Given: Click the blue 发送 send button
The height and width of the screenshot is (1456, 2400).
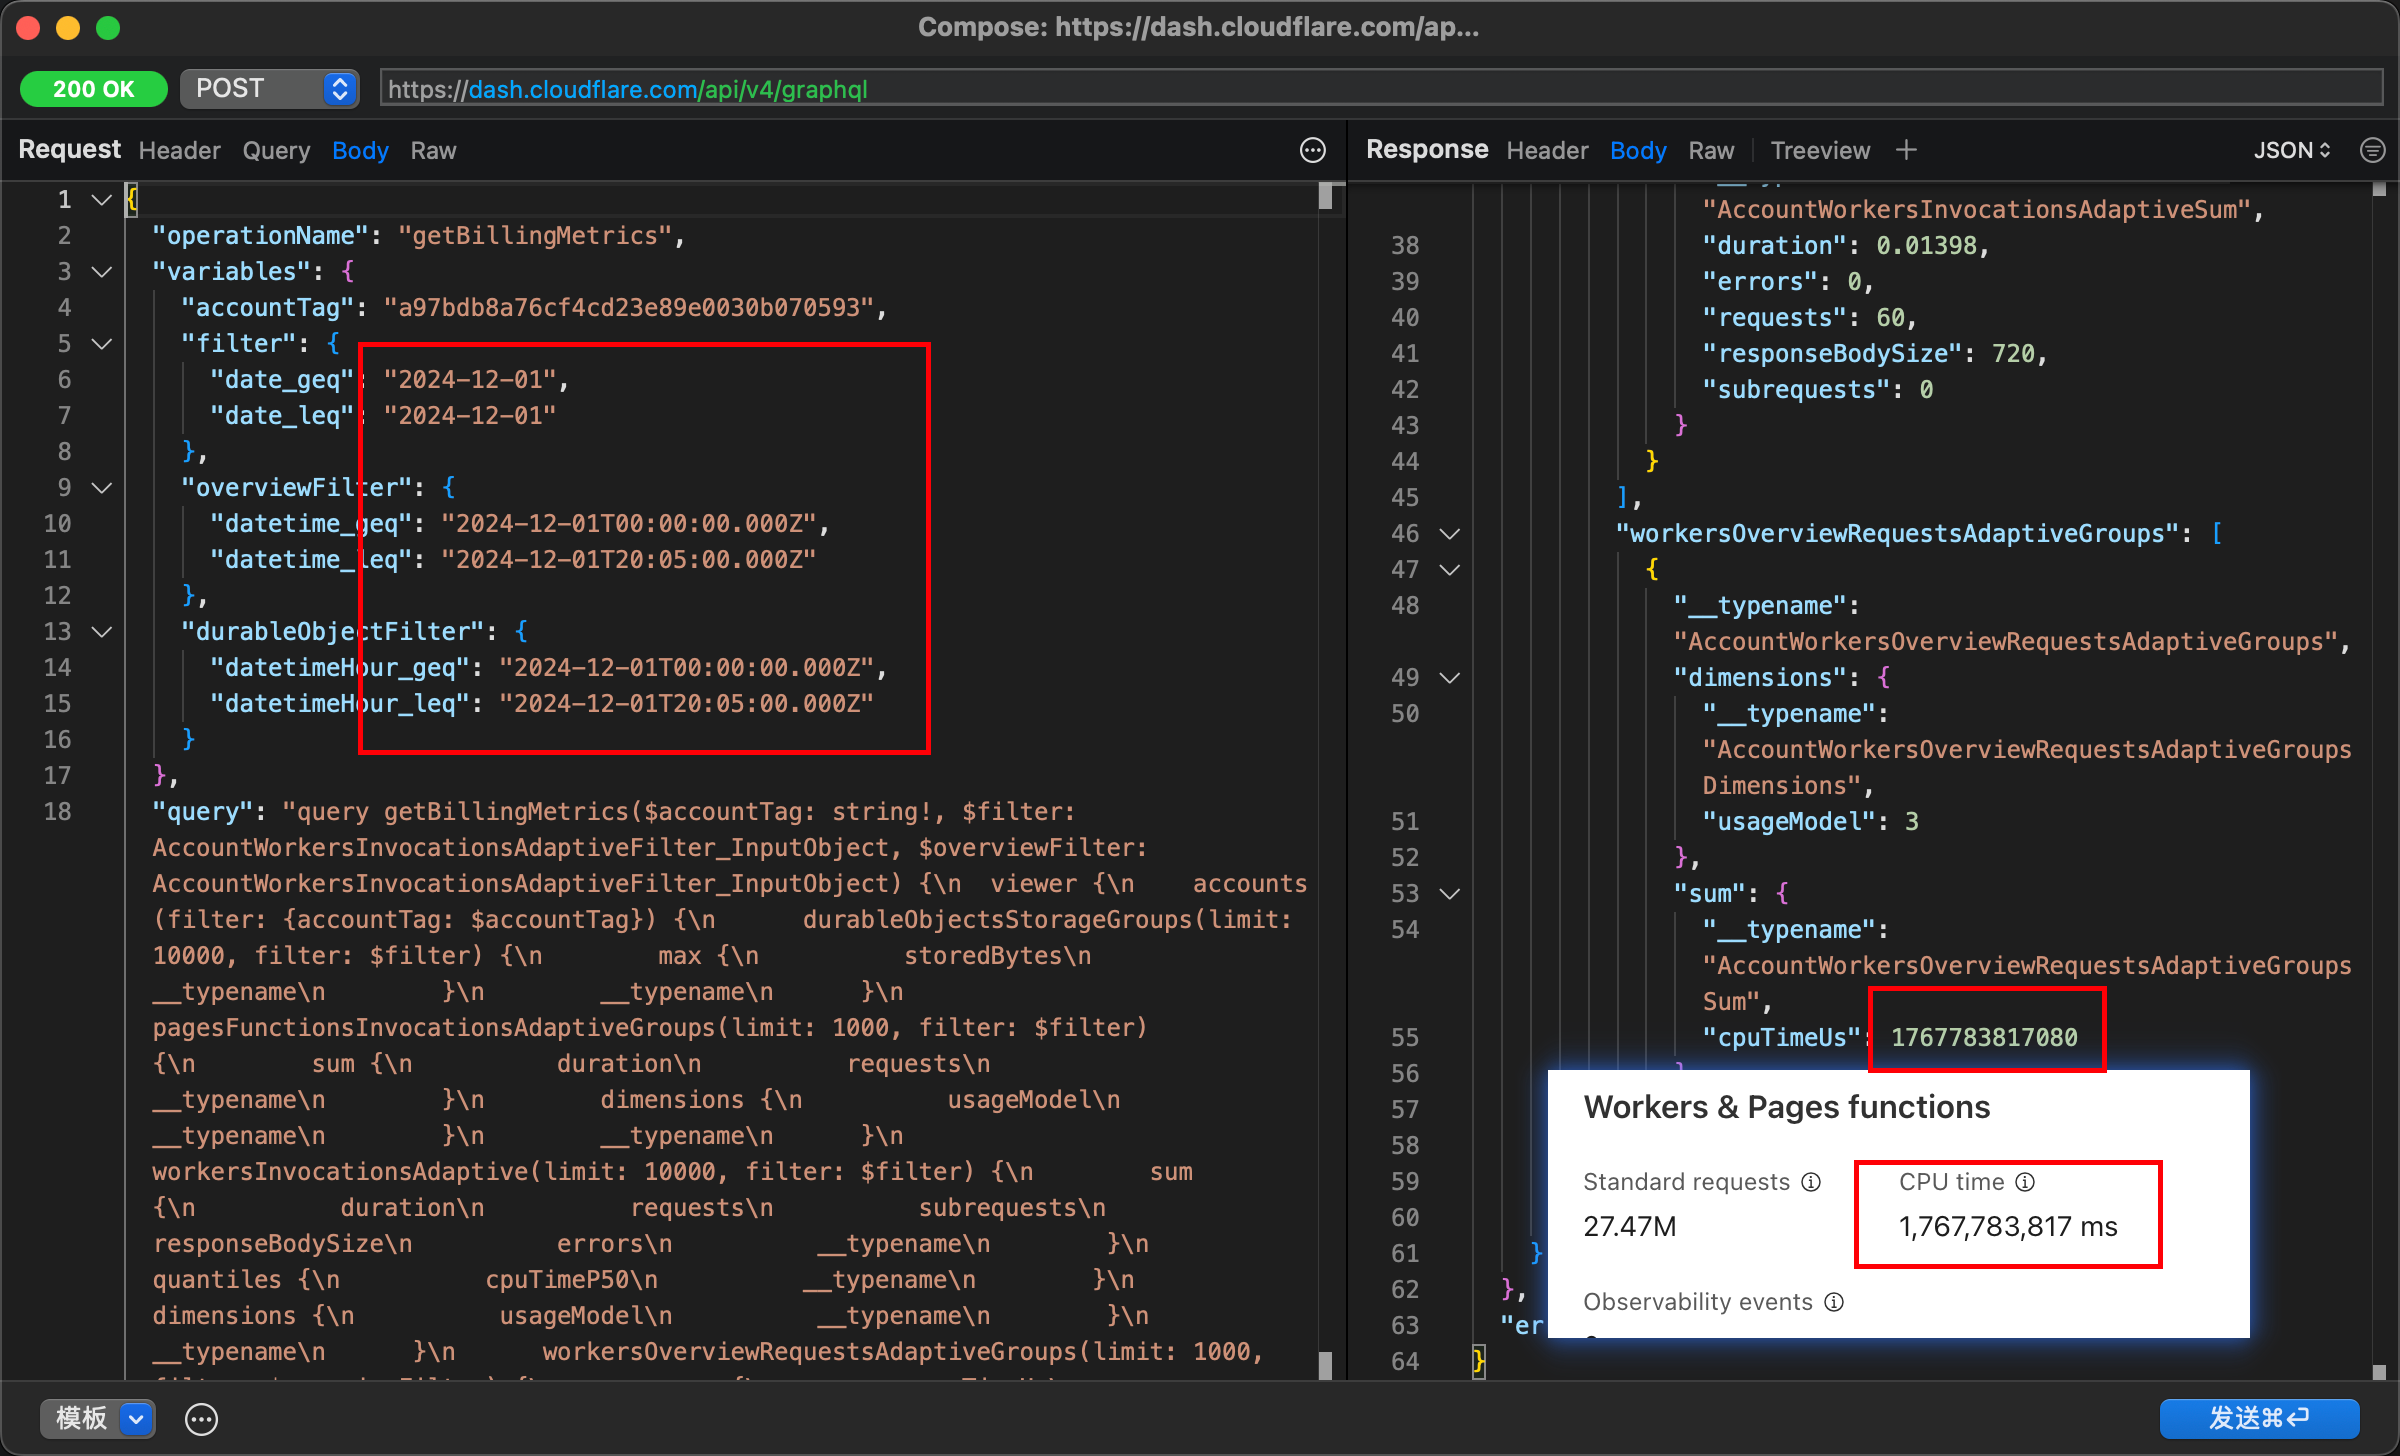Looking at the screenshot, I should (2258, 1418).
